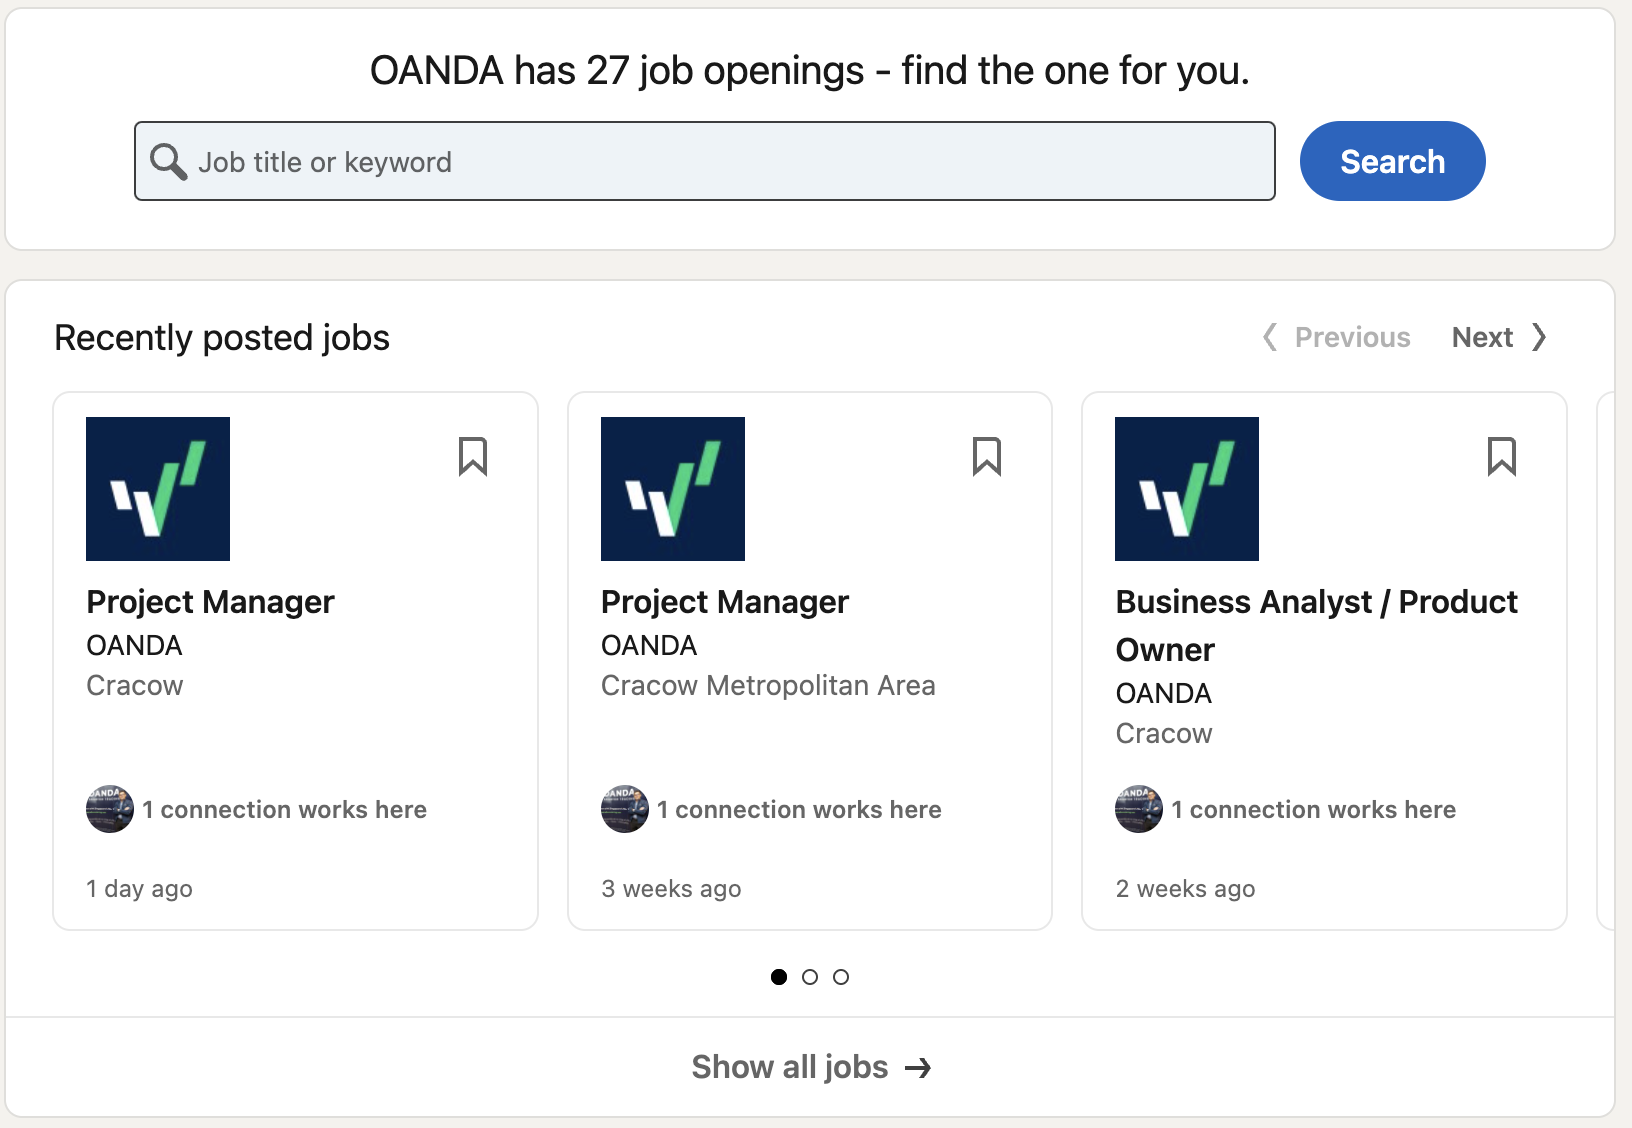
Task: Open Show all jobs link
Action: pyautogui.click(x=811, y=1067)
